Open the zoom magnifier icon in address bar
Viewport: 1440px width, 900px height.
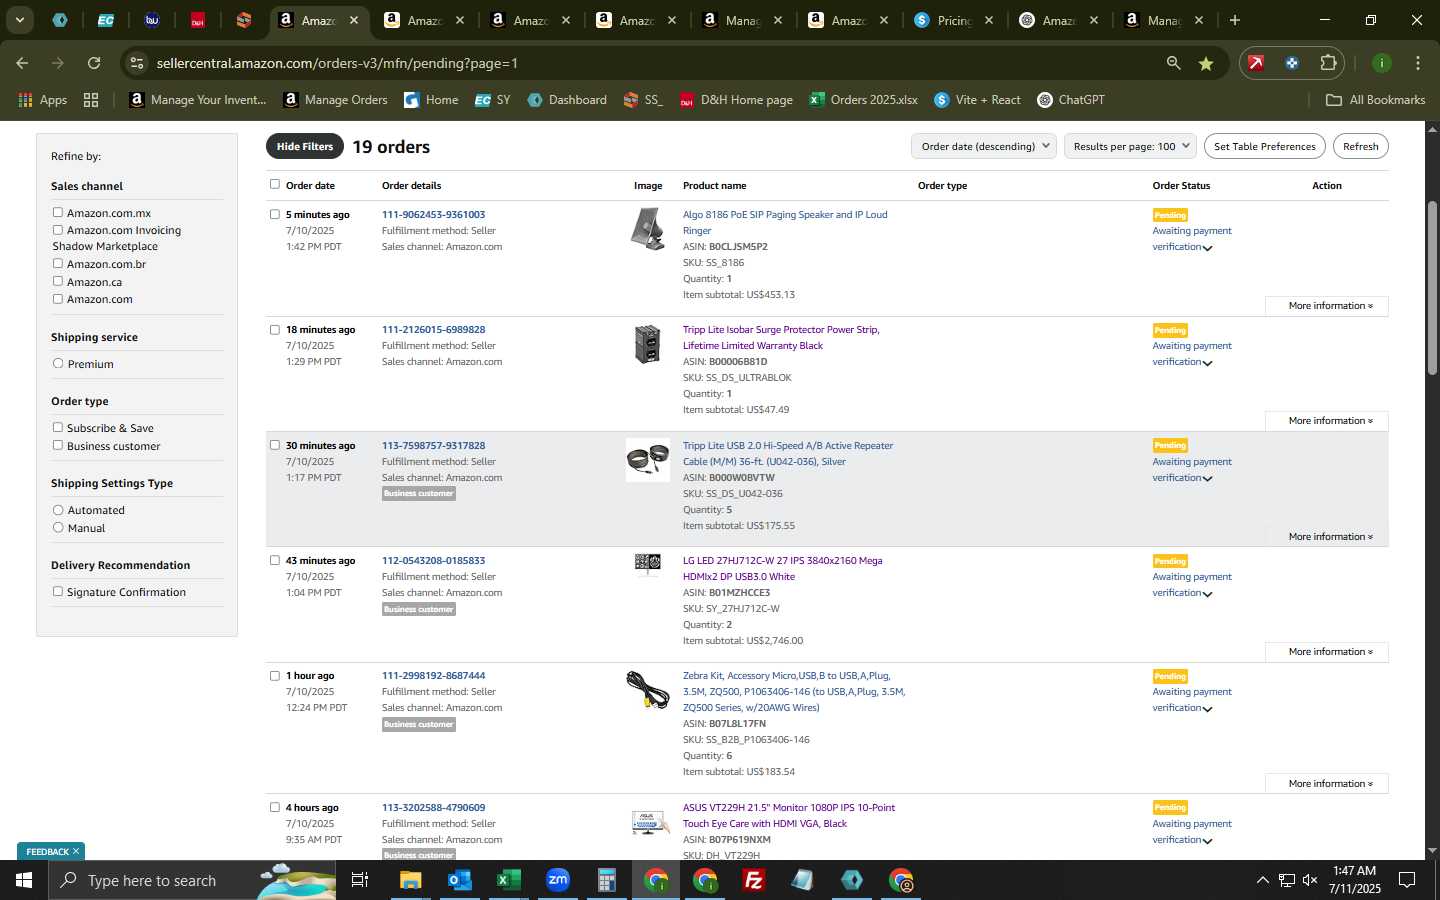pyautogui.click(x=1173, y=63)
